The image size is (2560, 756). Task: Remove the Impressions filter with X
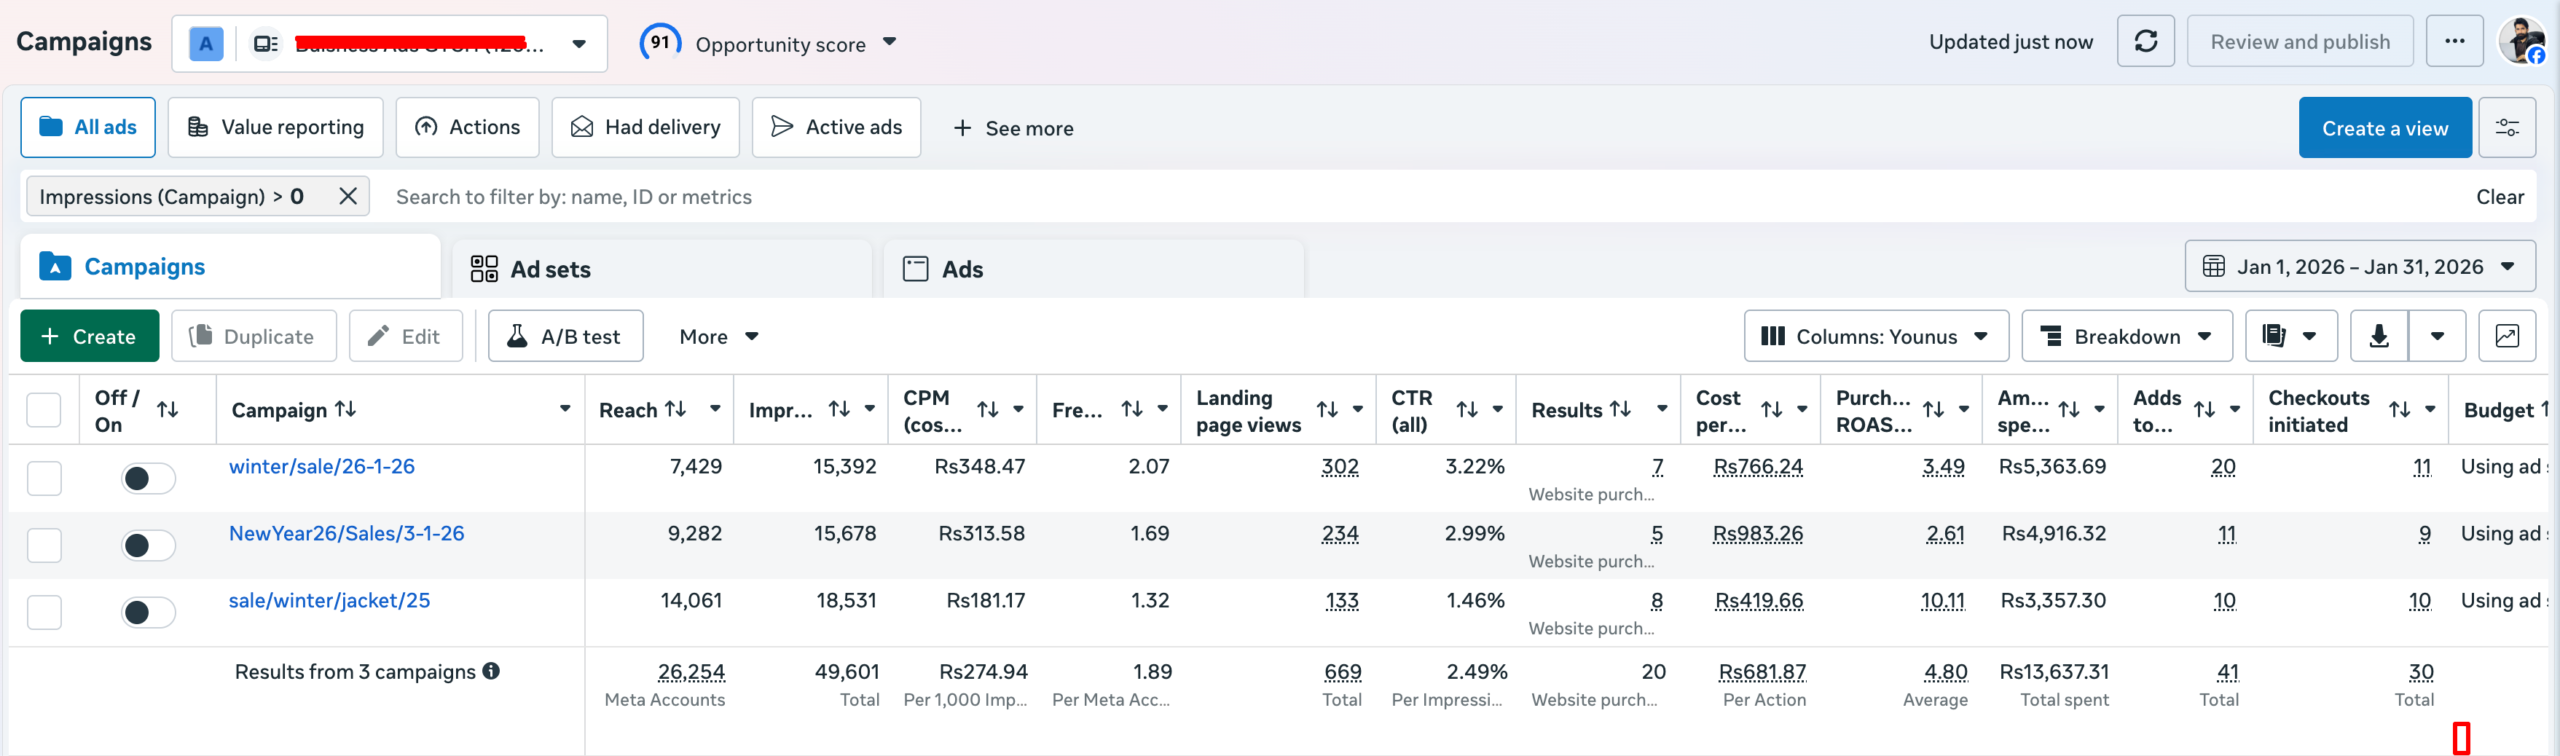pyautogui.click(x=347, y=196)
